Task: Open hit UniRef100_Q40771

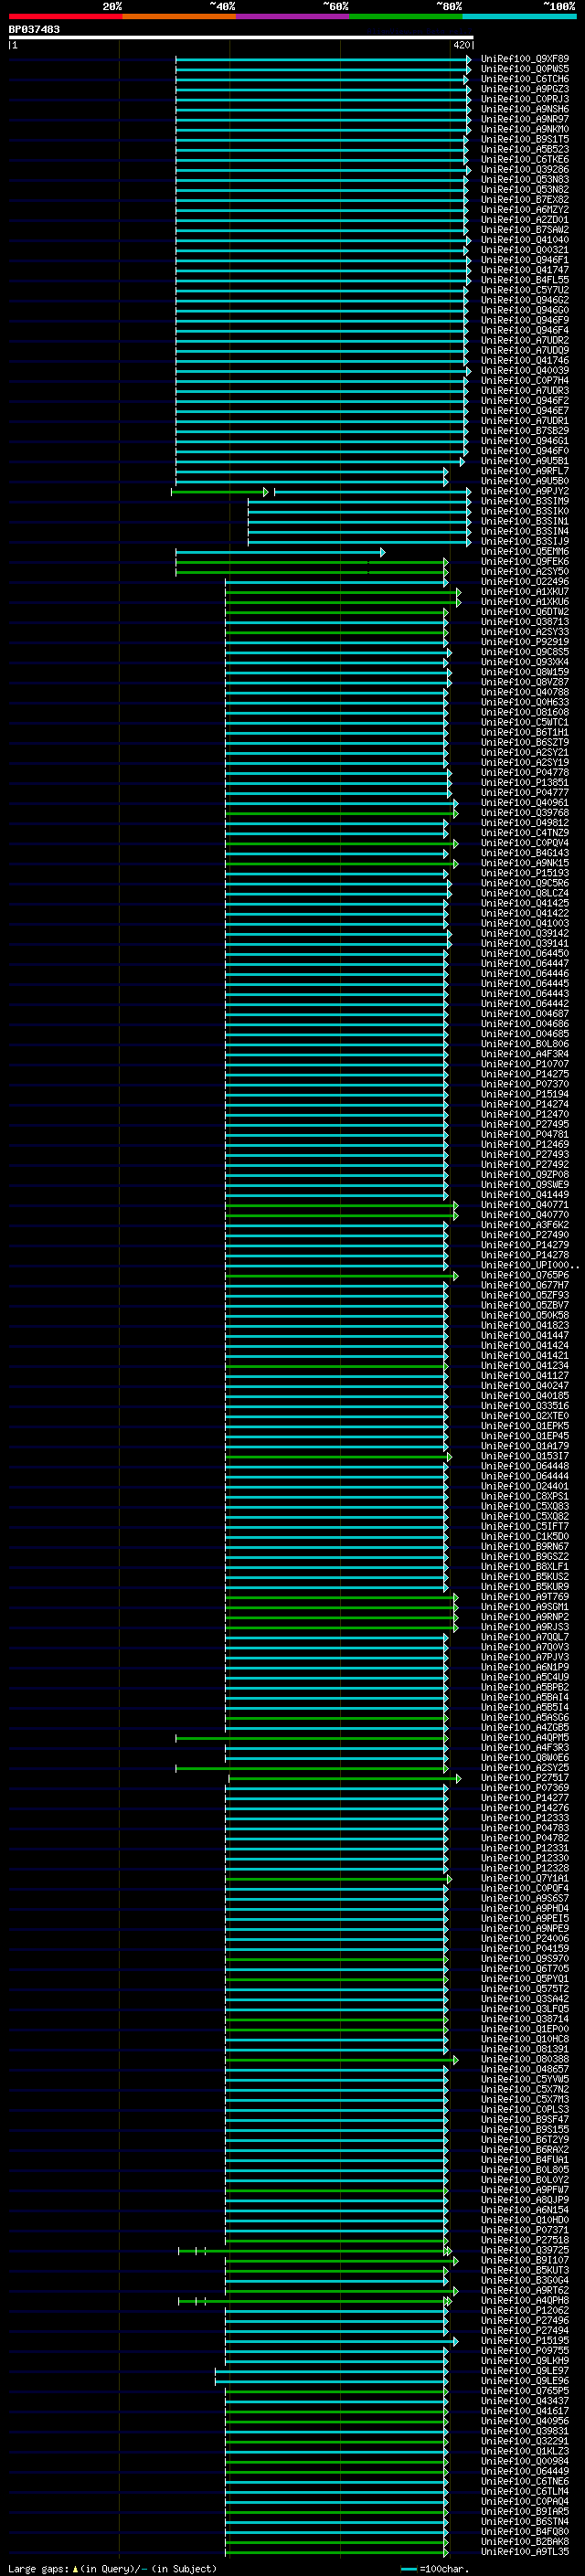Action: [x=525, y=1206]
